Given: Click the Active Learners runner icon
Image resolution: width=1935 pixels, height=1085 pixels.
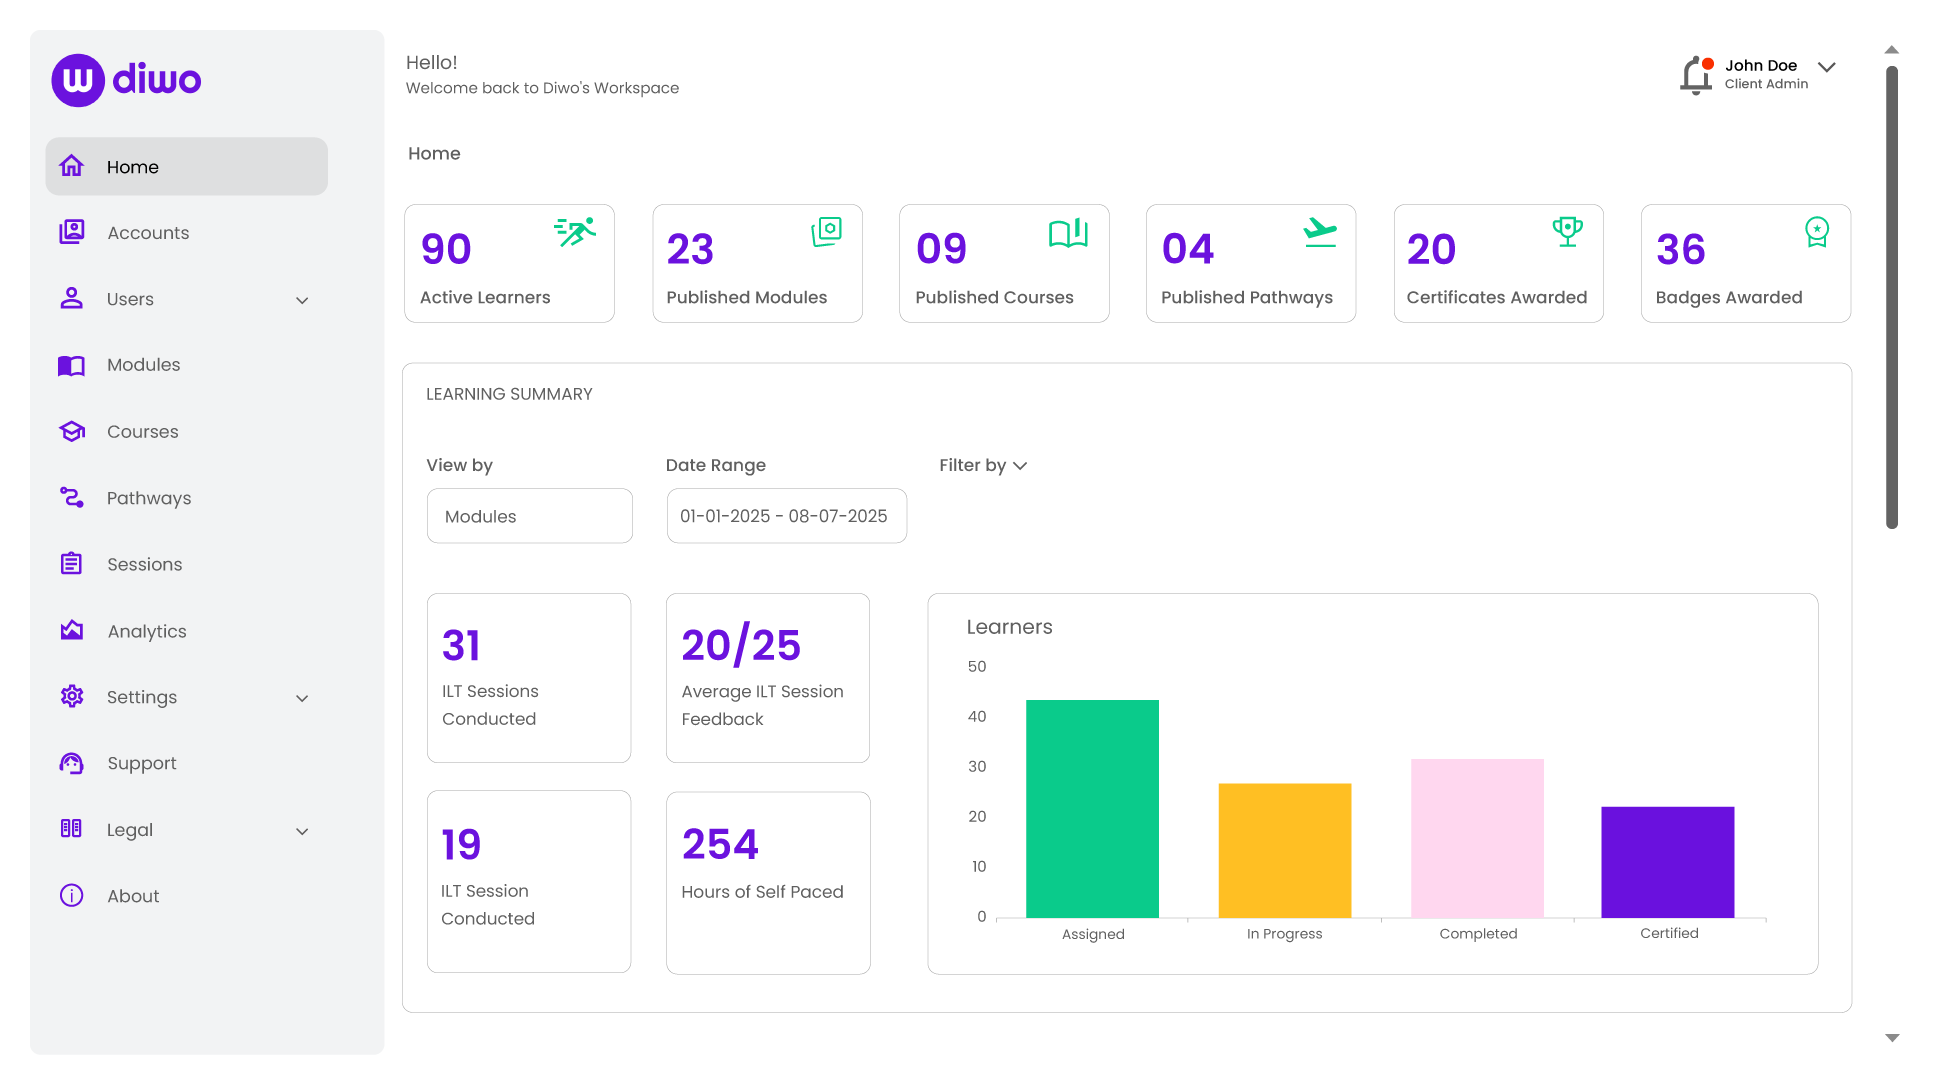Looking at the screenshot, I should coord(575,232).
